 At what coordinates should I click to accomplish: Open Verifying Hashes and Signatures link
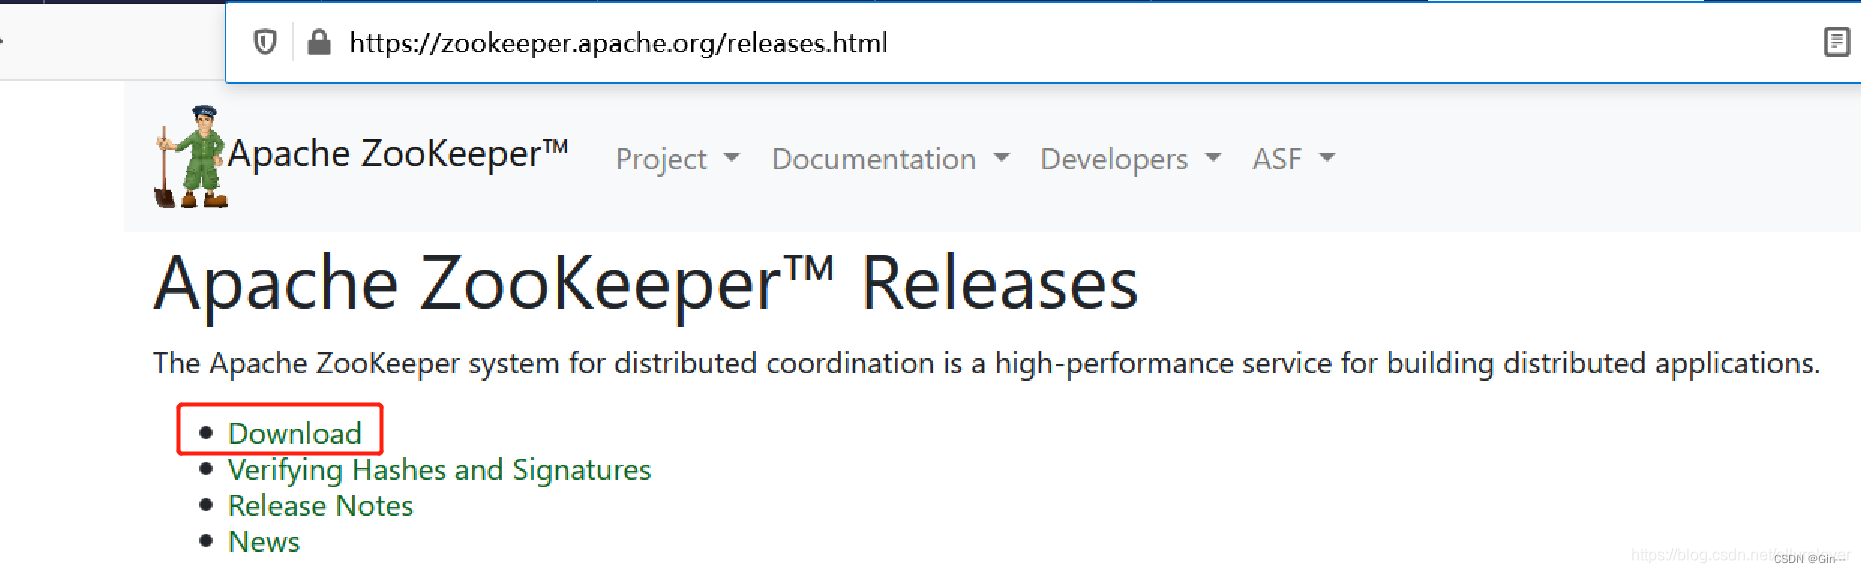pyautogui.click(x=439, y=470)
